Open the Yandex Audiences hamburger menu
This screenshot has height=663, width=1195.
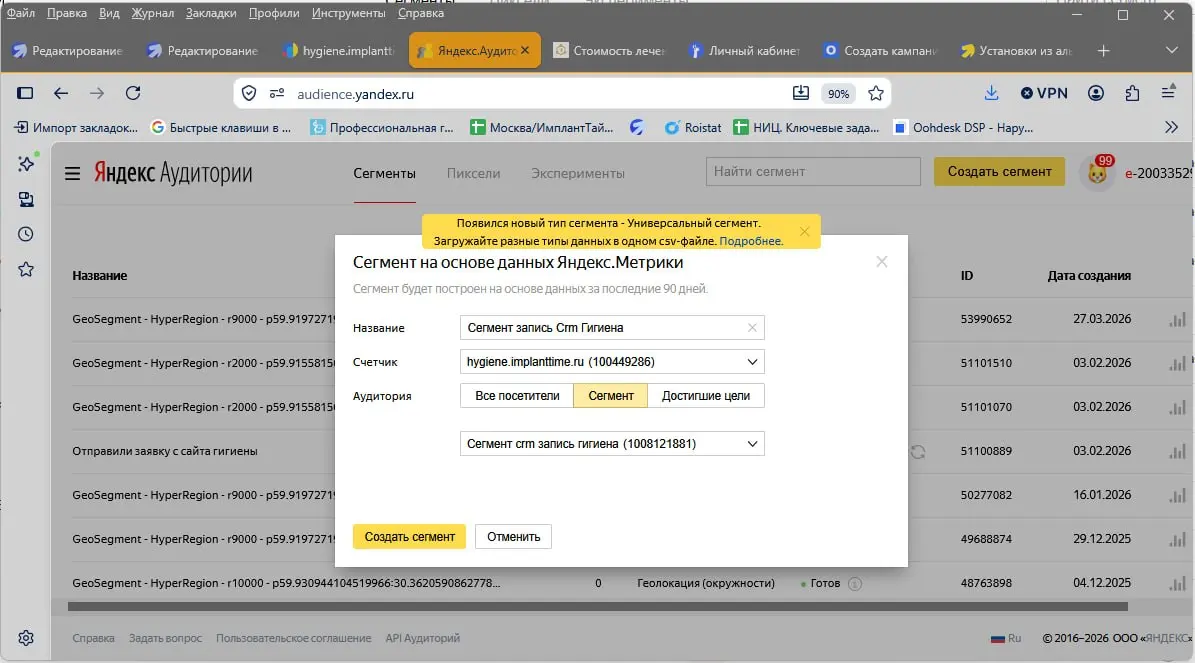[x=72, y=174]
